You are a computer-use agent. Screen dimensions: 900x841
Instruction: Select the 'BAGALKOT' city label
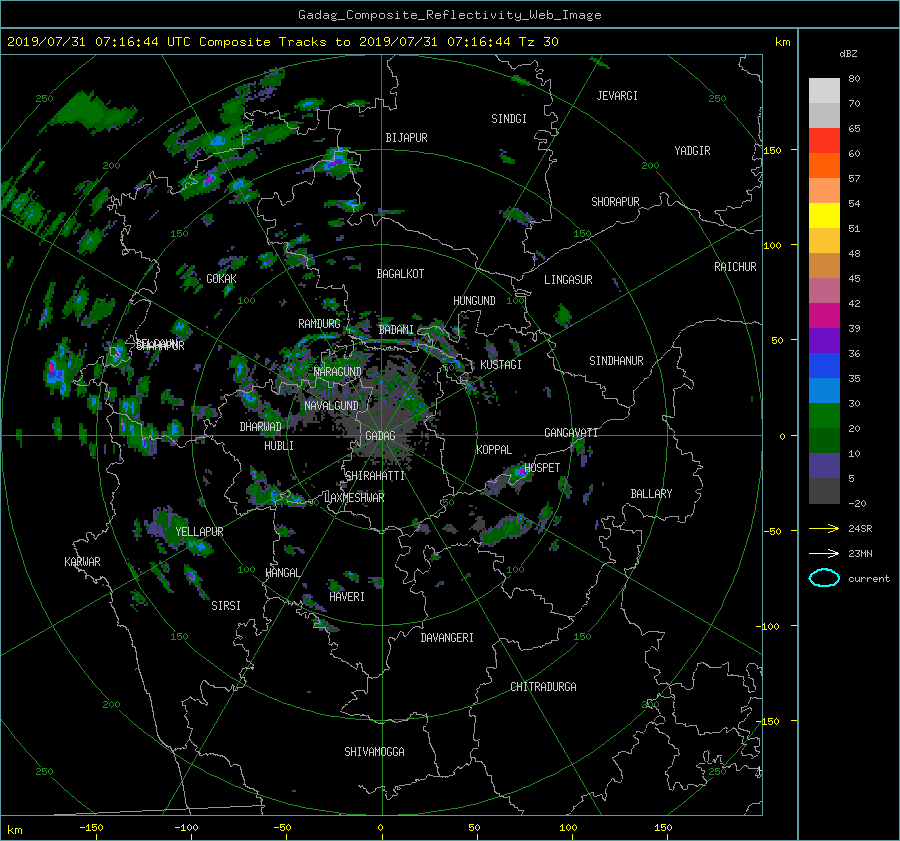click(400, 274)
